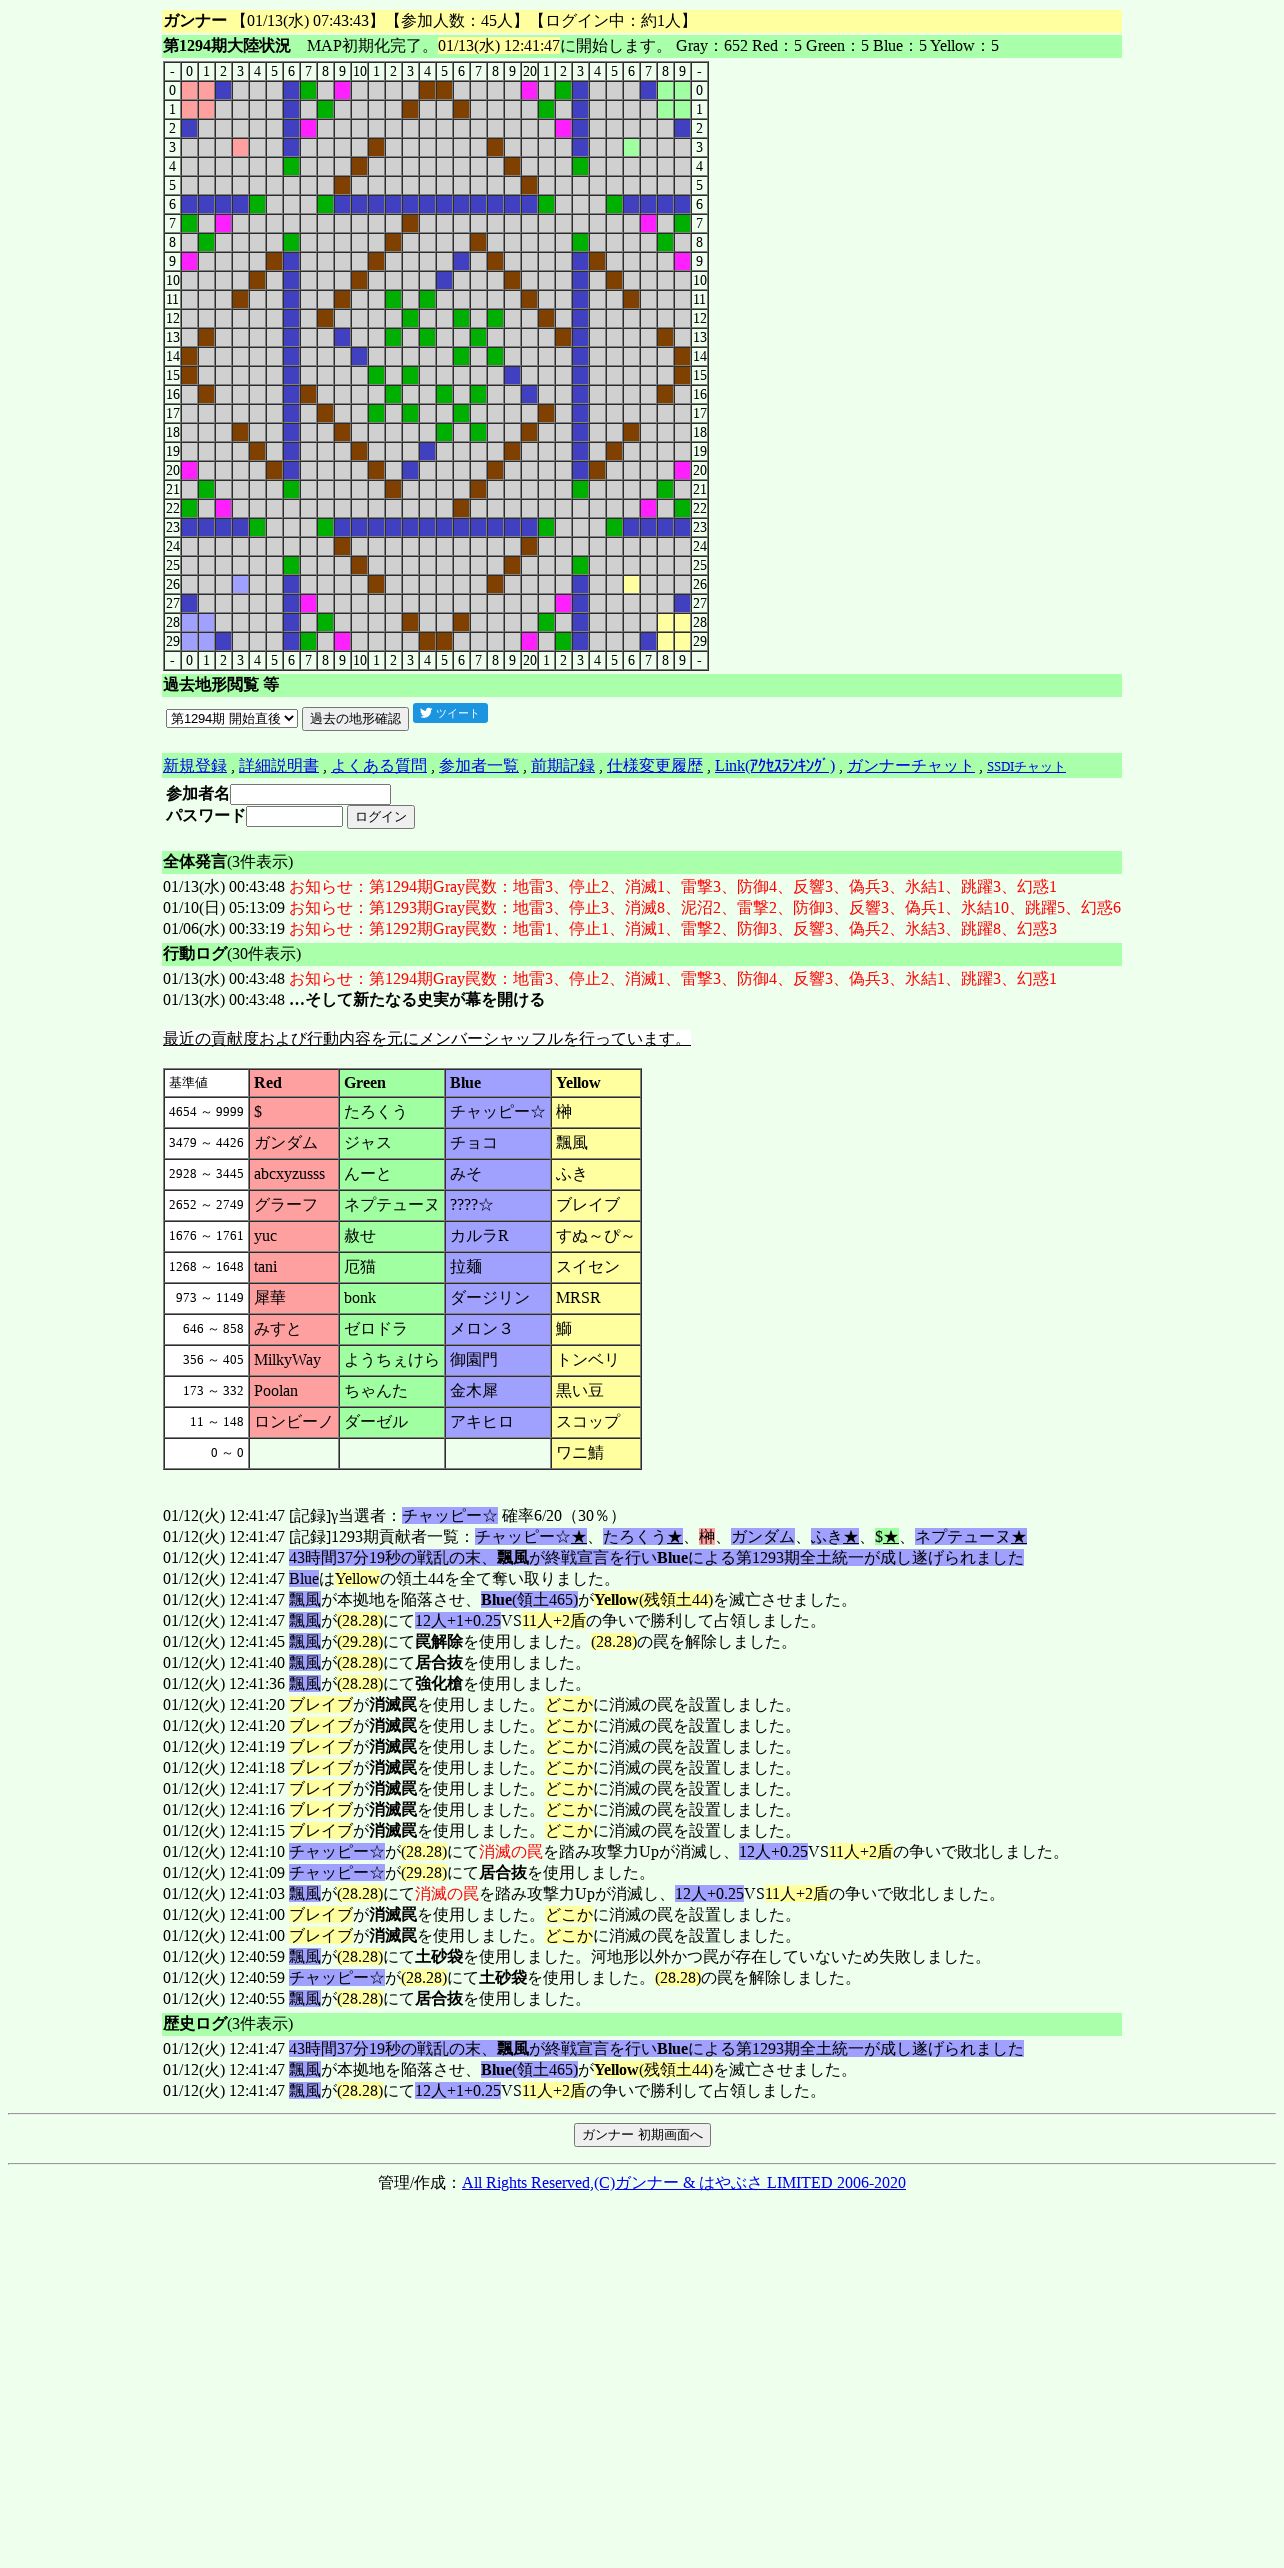Image resolution: width=1284 pixels, height=2568 pixels.
Task: Click the 第1292期Gray罠数 announcement line
Action: (673, 929)
